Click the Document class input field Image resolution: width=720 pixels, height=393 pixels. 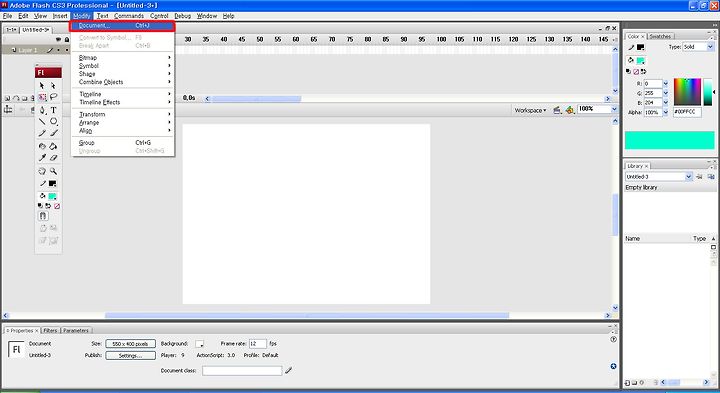[x=242, y=371]
